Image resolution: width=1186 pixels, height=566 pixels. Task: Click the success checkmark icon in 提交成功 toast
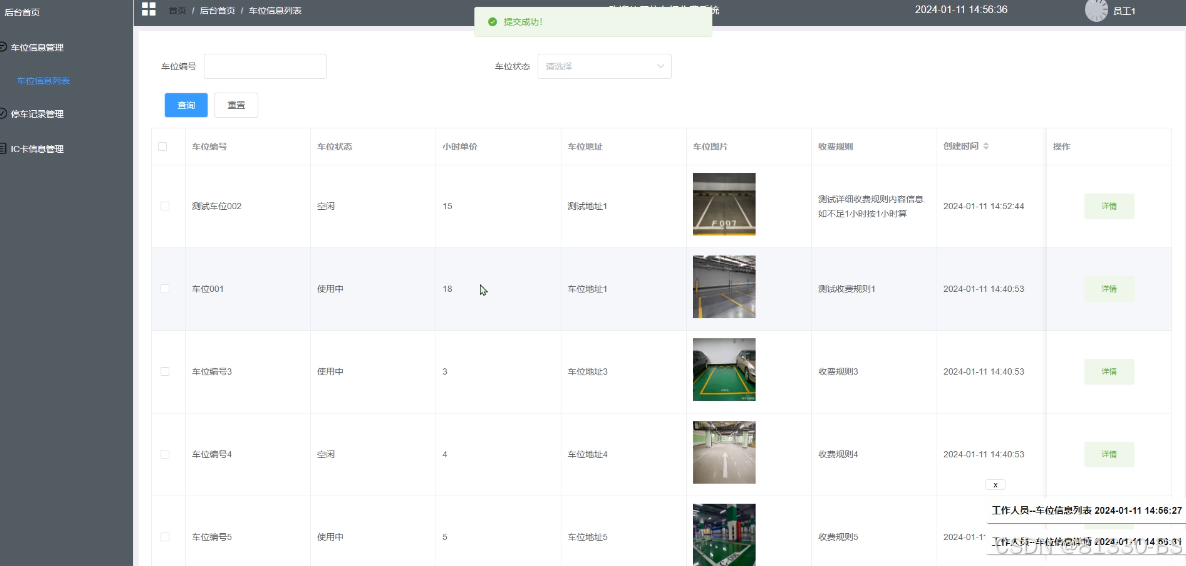coord(492,22)
